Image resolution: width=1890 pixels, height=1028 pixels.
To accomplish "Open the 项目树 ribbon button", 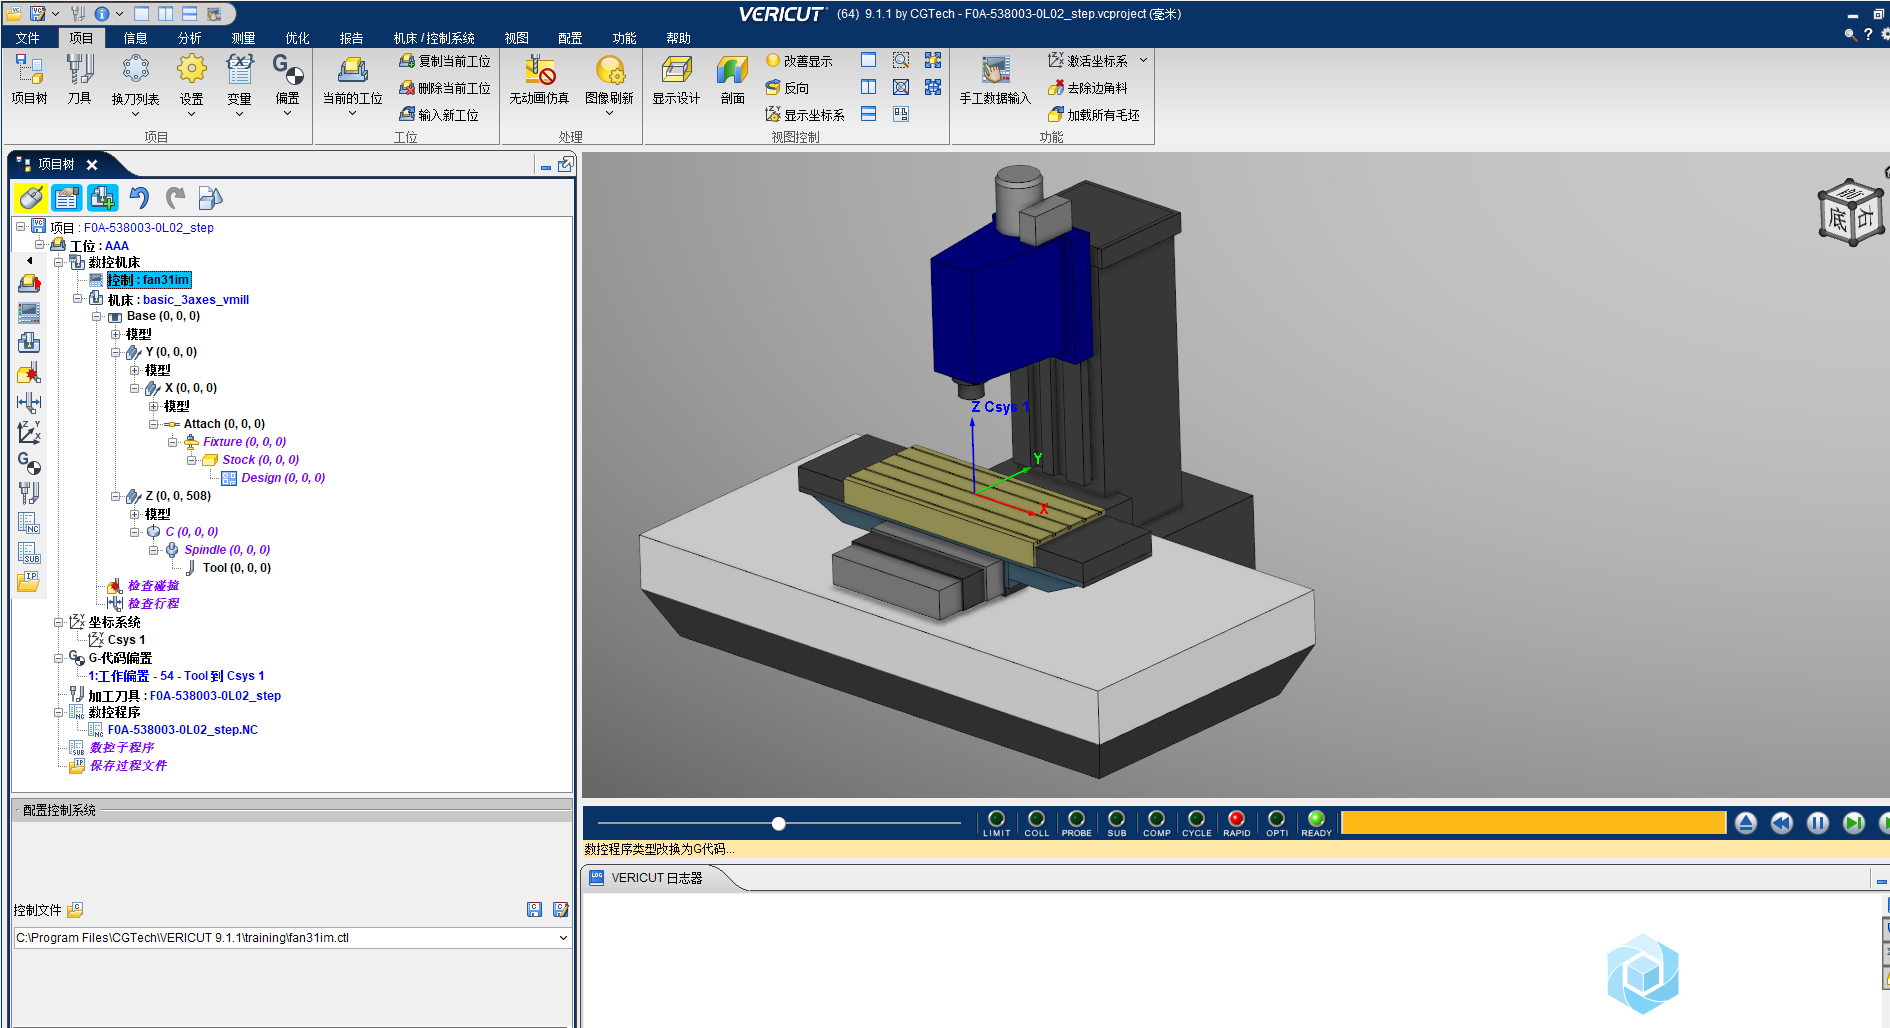I will [29, 79].
